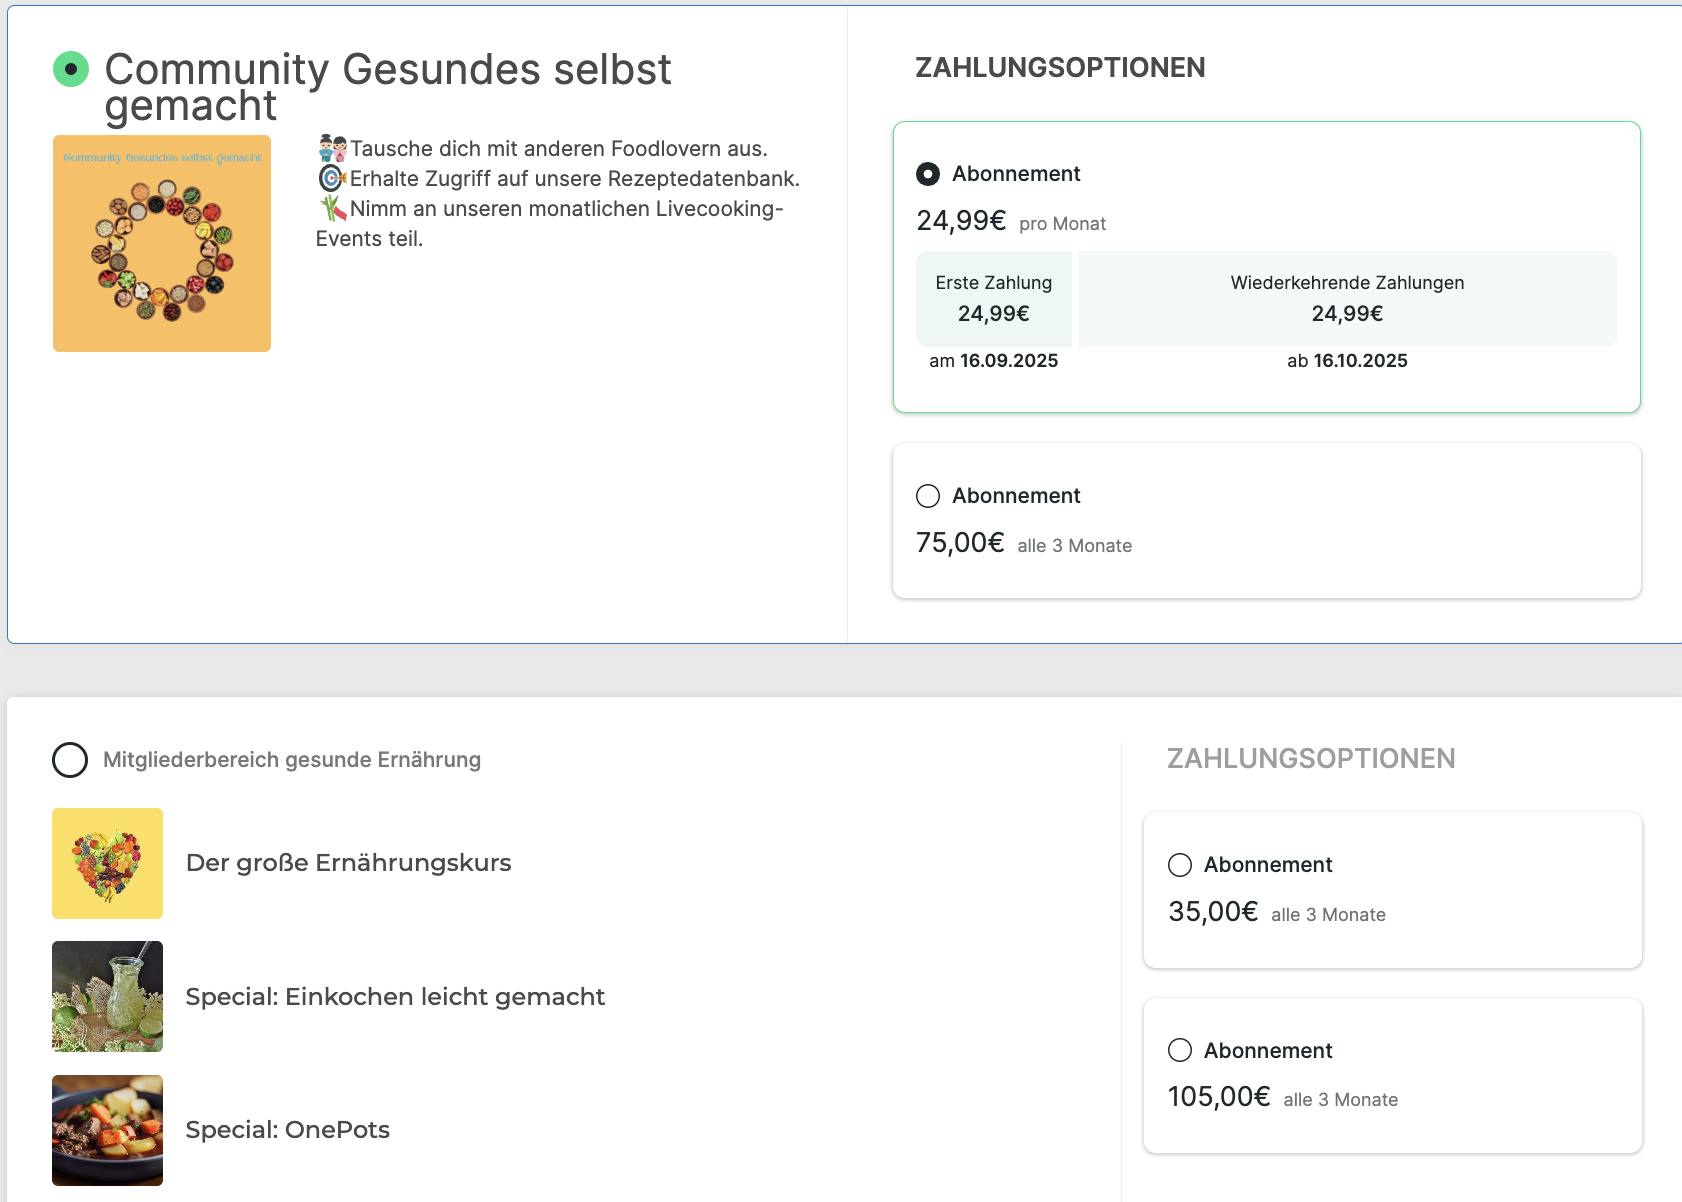This screenshot has width=1682, height=1202.
Task: Select the Community Gesundes selbst gemacht product radio
Action: point(71,69)
